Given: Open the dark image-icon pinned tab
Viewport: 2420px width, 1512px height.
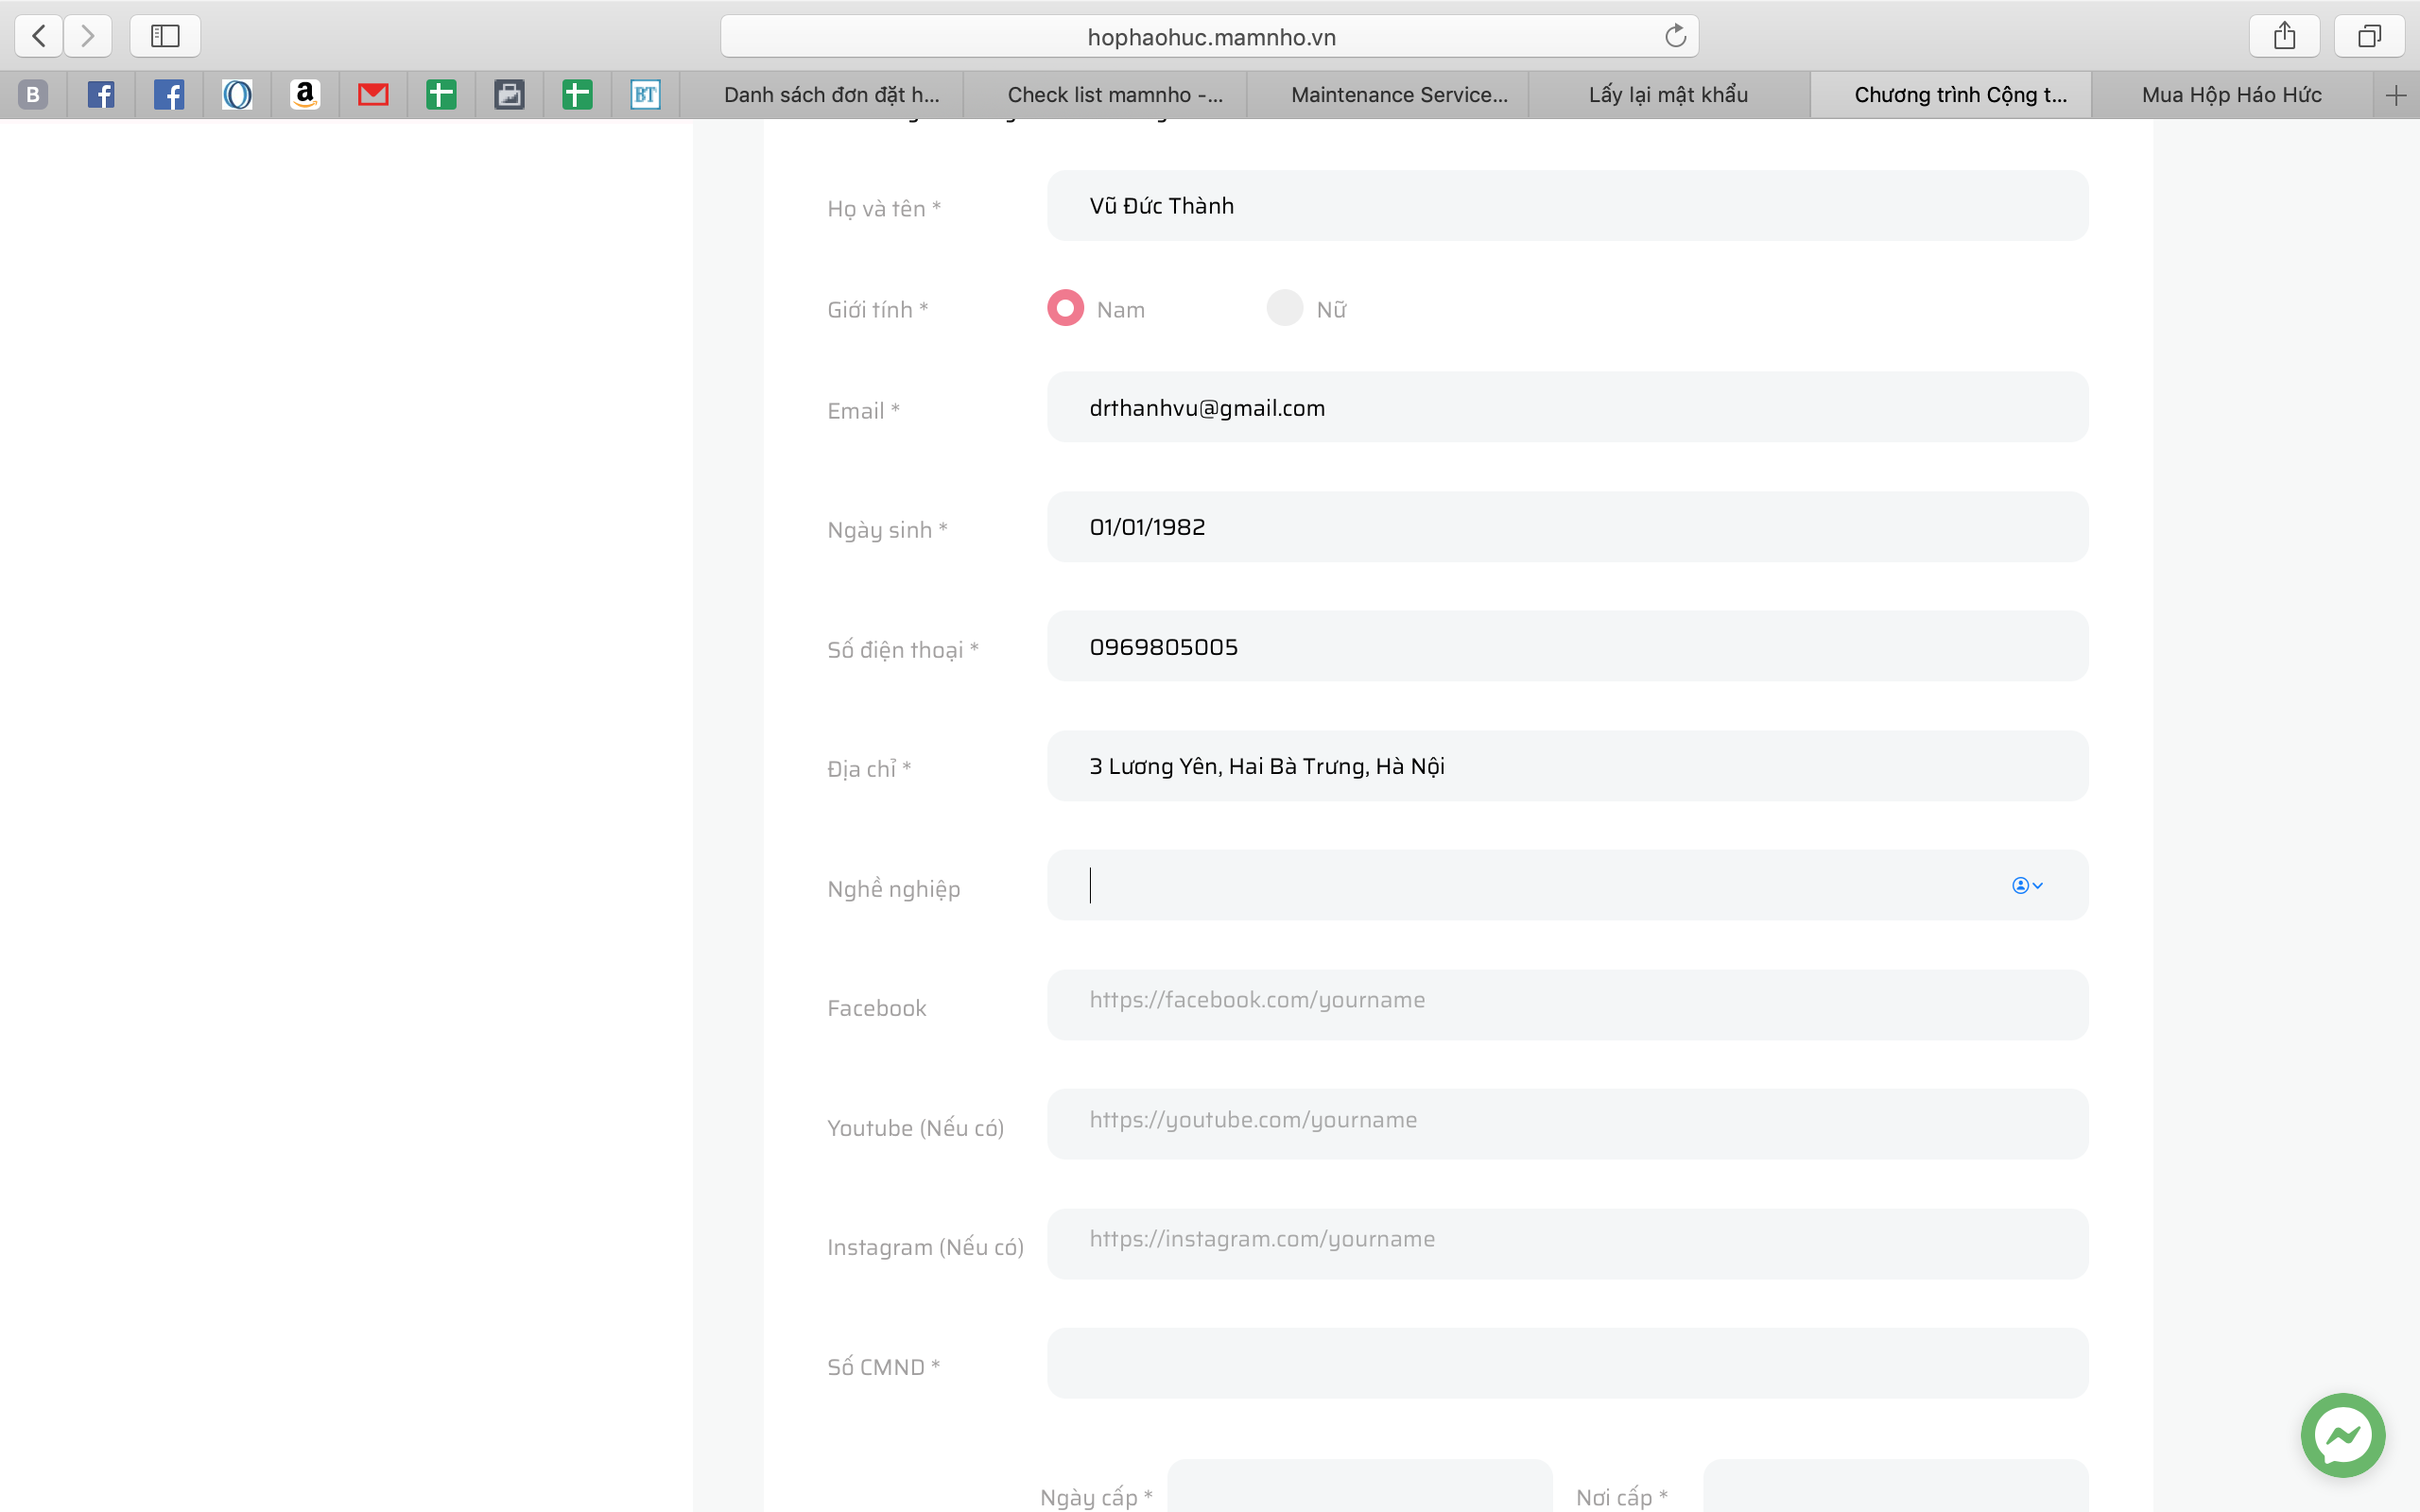Looking at the screenshot, I should pyautogui.click(x=509, y=95).
